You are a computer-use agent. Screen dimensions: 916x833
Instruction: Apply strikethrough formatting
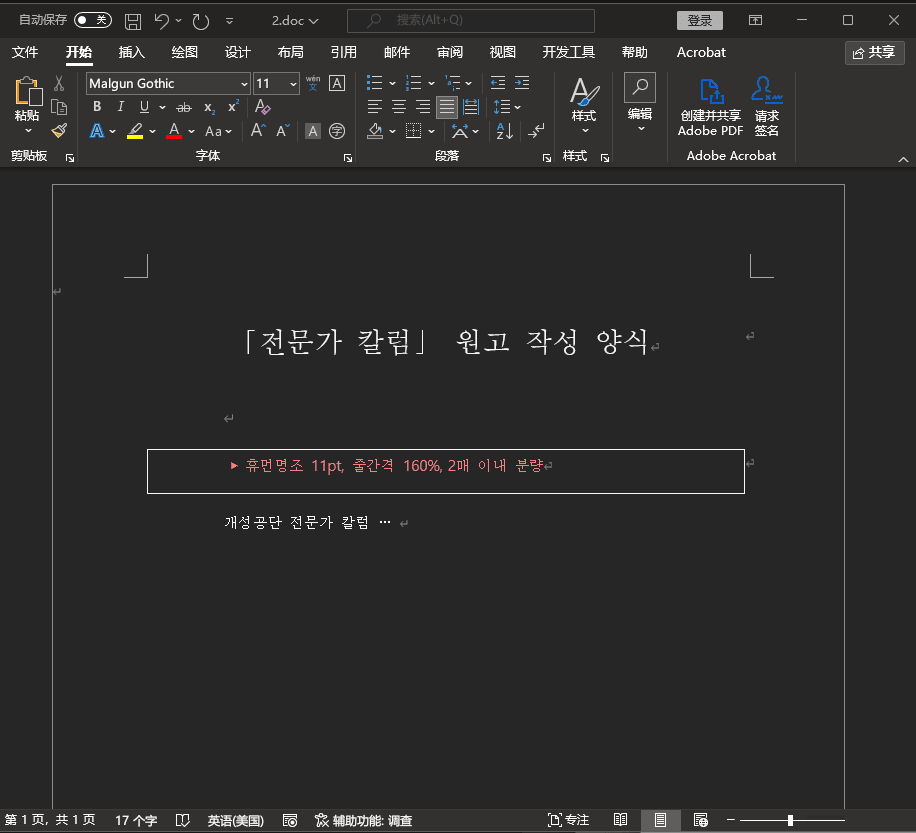click(183, 107)
